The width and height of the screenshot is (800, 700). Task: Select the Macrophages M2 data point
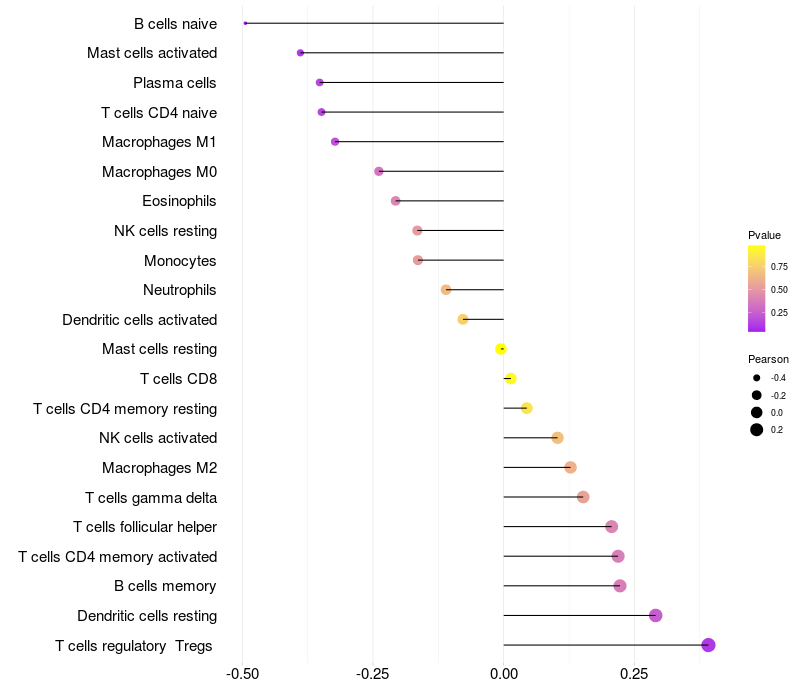pos(570,467)
